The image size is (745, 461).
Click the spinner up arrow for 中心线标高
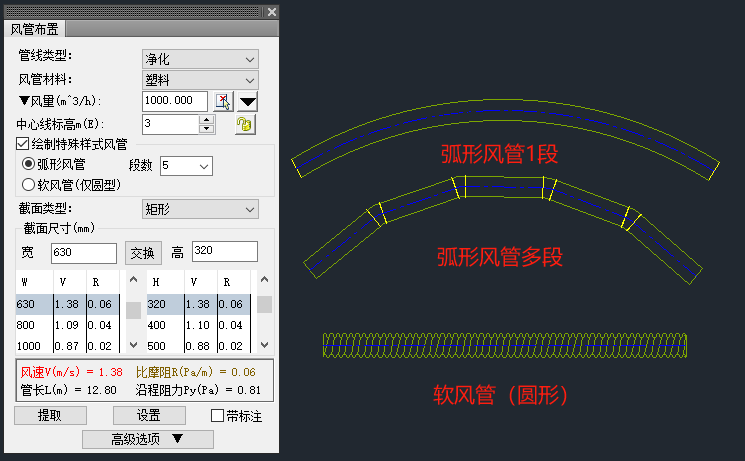pos(207,119)
